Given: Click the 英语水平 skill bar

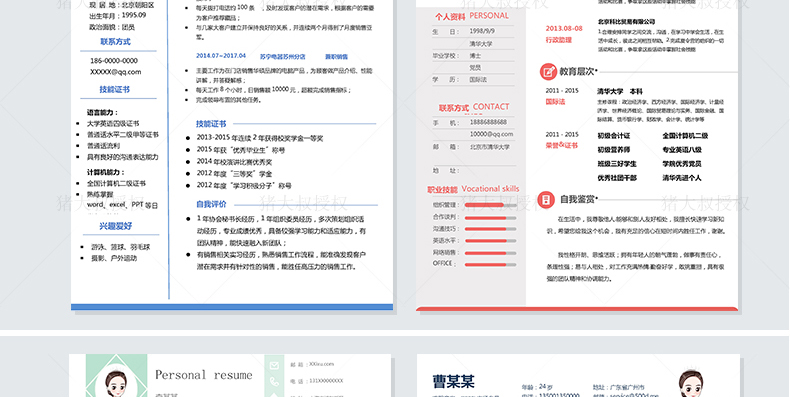Looking at the screenshot, I should pos(490,241).
